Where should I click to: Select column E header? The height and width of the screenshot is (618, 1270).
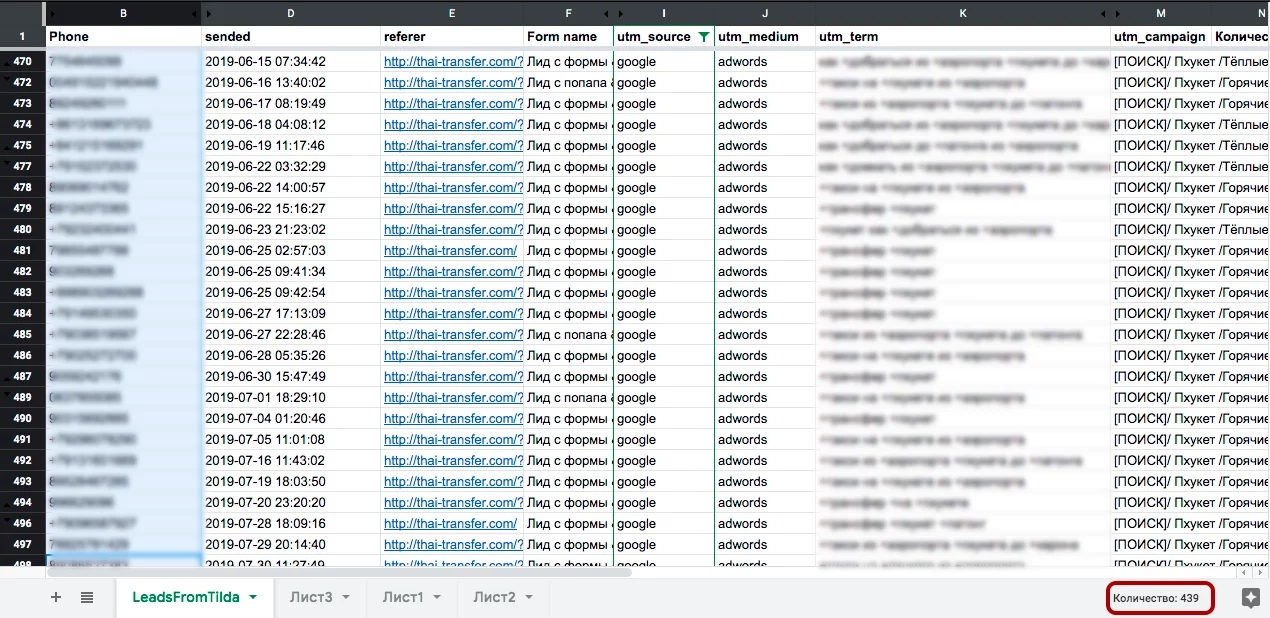point(452,13)
